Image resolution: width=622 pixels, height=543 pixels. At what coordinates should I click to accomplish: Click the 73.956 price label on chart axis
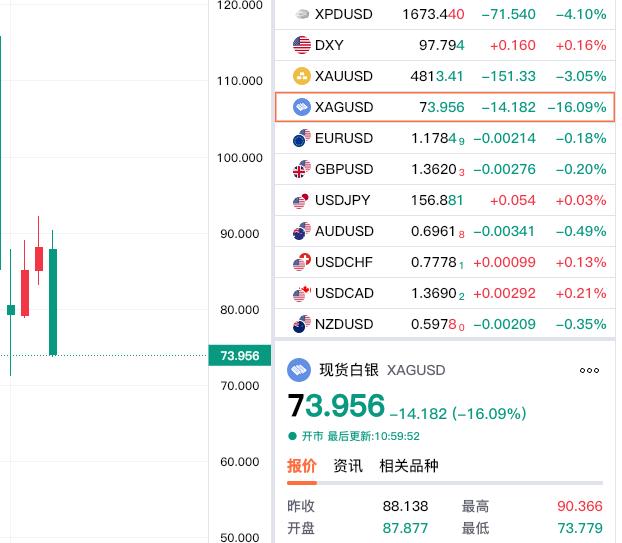(x=240, y=355)
